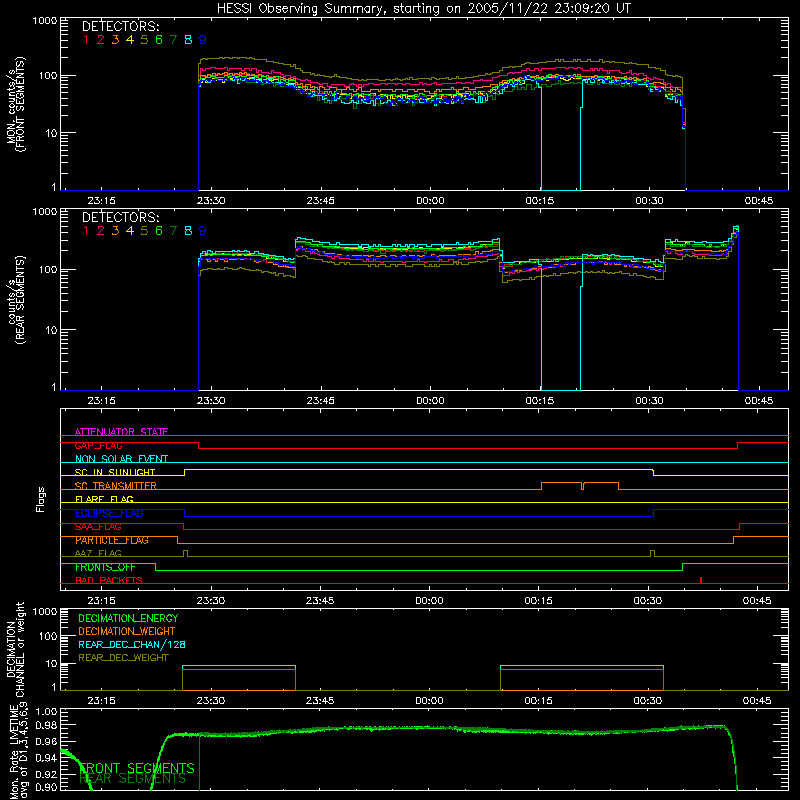Image resolution: width=800 pixels, height=800 pixels.
Task: Click the DECIMATION CHANNEL or weight axis title
Action: tap(15, 649)
